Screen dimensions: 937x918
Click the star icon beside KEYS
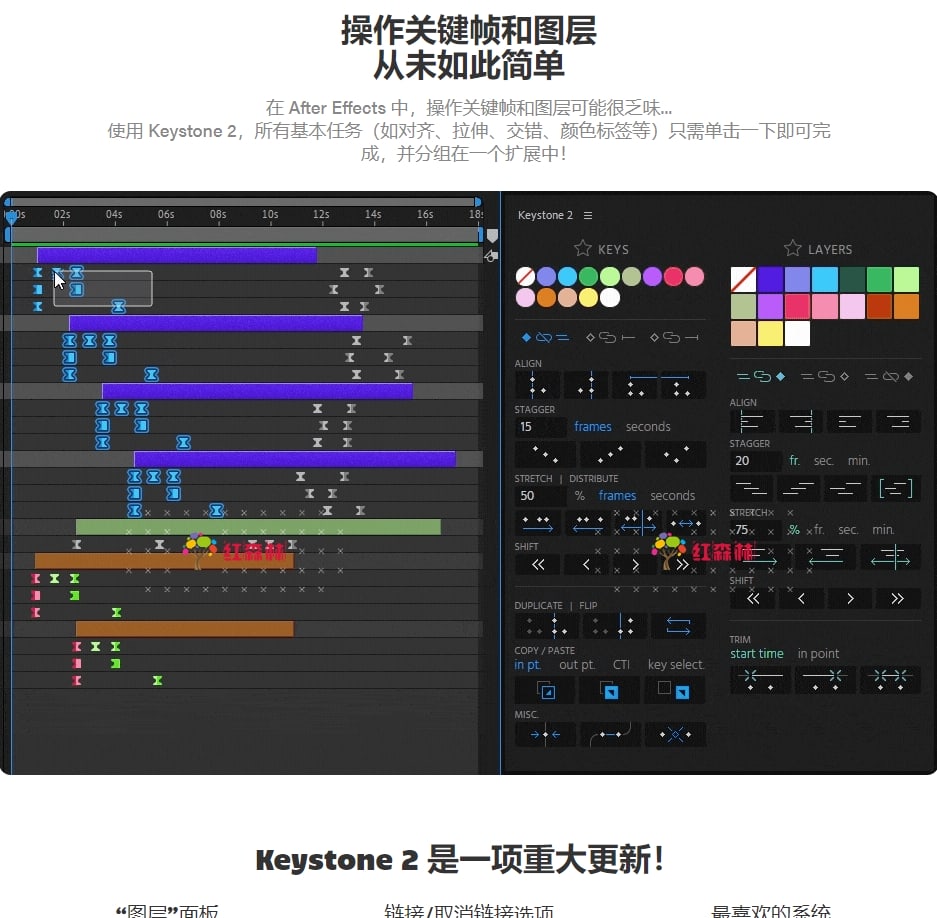[583, 249]
